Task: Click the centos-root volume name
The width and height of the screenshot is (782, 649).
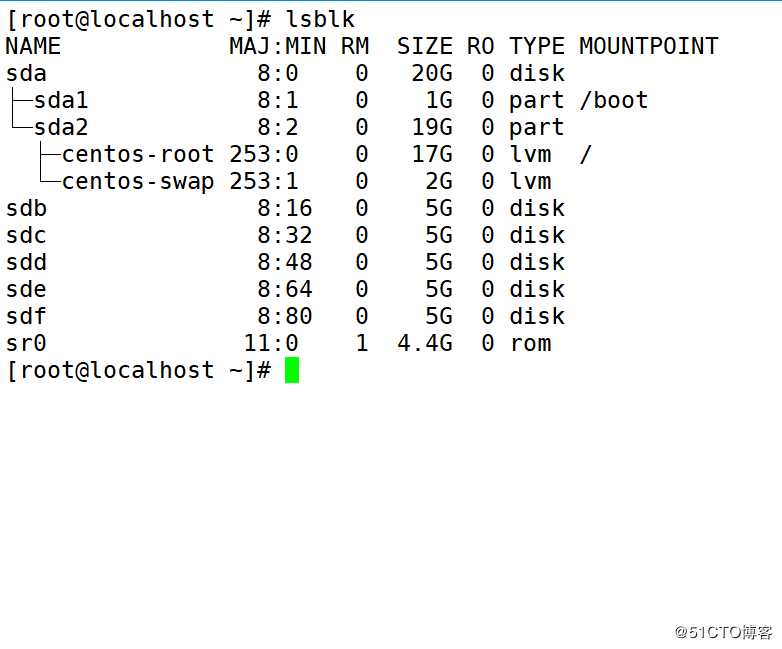Action: 138,154
